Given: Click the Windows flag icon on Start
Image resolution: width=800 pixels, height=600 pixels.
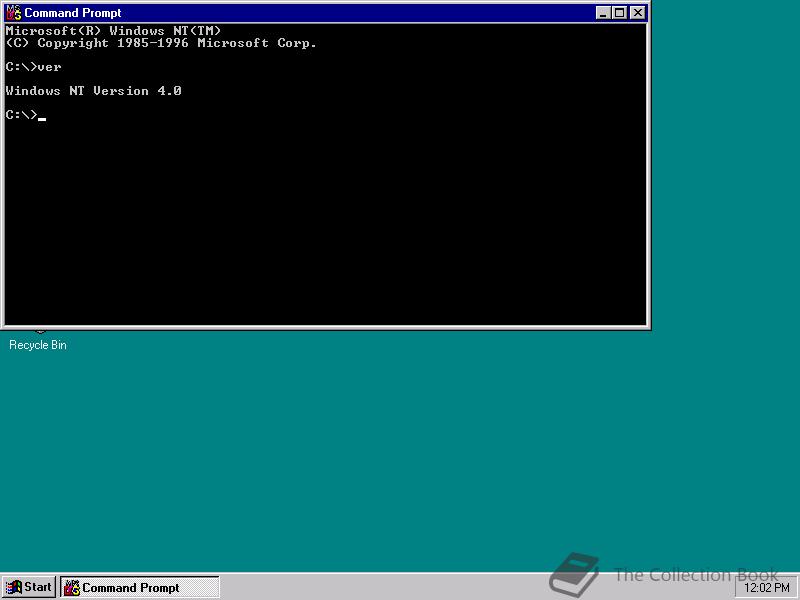Looking at the screenshot, I should point(14,588).
